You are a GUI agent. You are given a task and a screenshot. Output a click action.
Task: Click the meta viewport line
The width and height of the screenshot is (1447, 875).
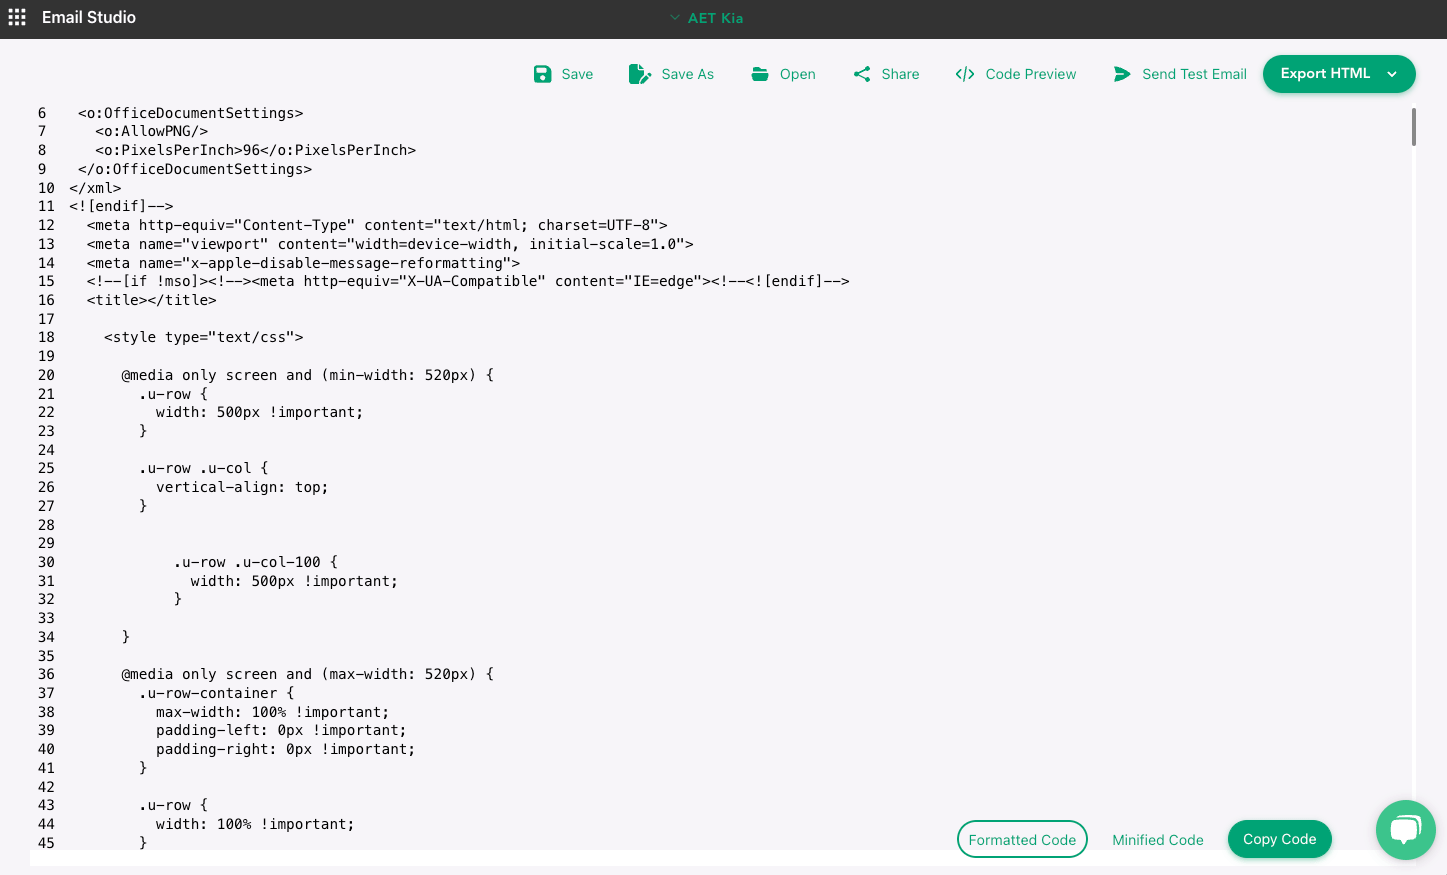390,244
